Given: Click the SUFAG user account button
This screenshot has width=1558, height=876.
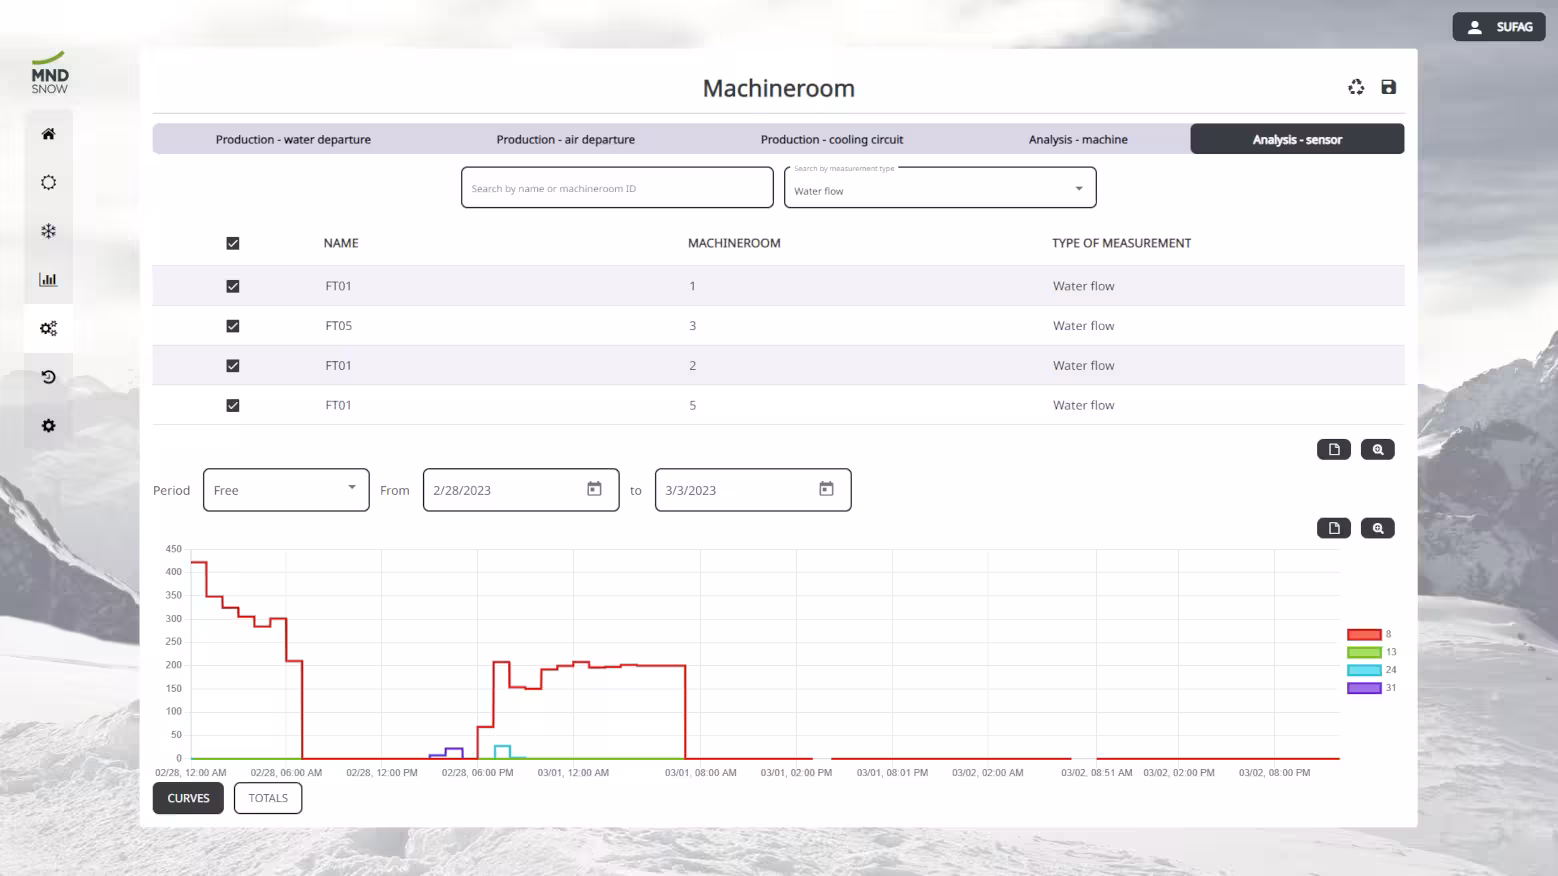Looking at the screenshot, I should 1498,27.
